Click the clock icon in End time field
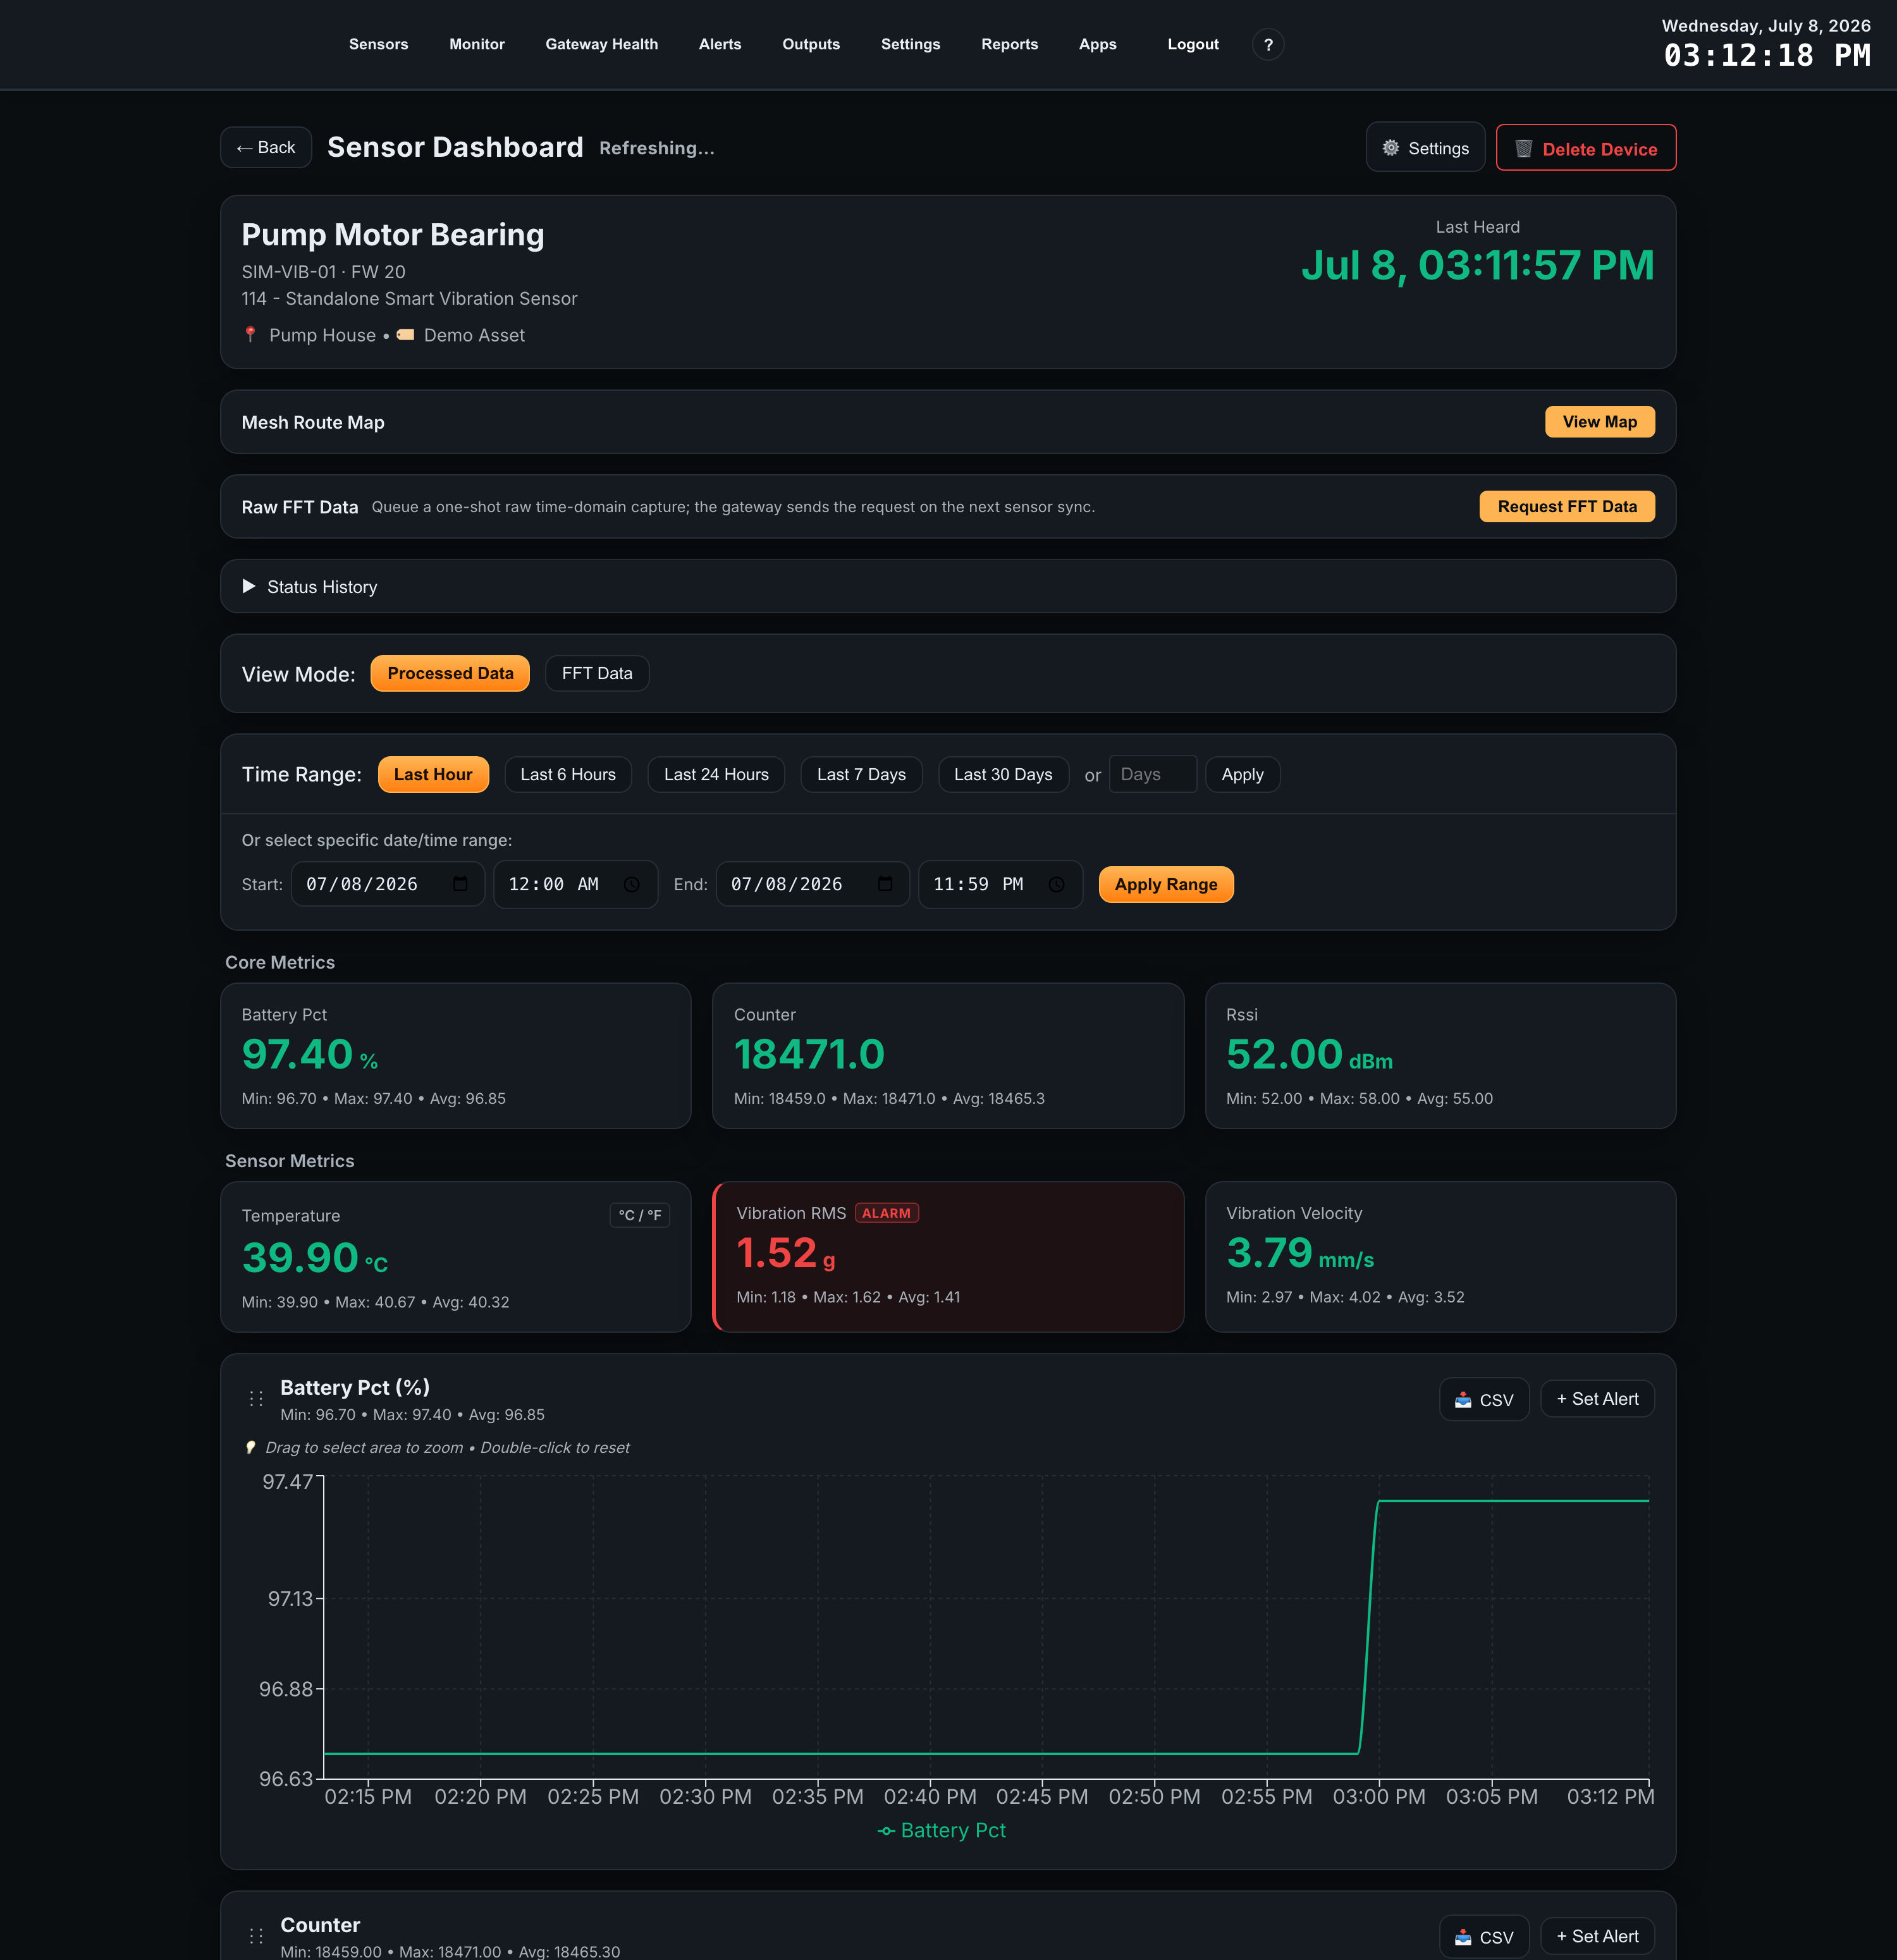1897x1960 pixels. pyautogui.click(x=1057, y=884)
